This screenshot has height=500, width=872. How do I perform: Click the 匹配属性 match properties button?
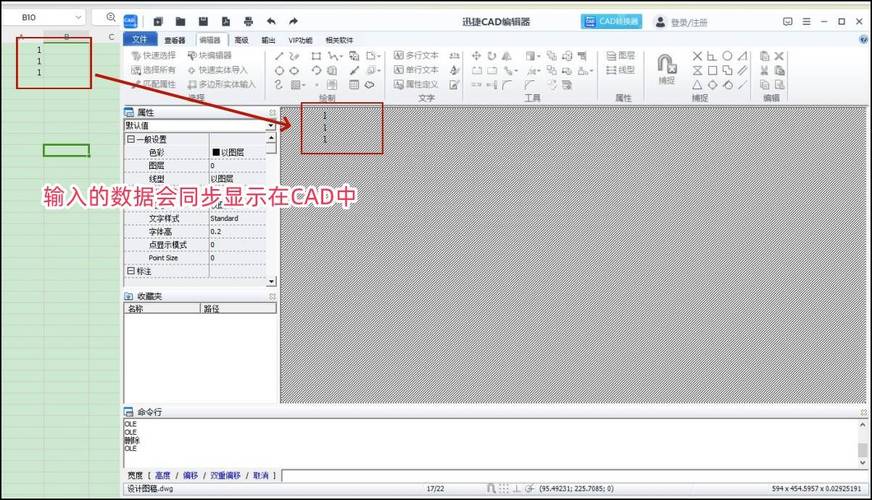(153, 85)
